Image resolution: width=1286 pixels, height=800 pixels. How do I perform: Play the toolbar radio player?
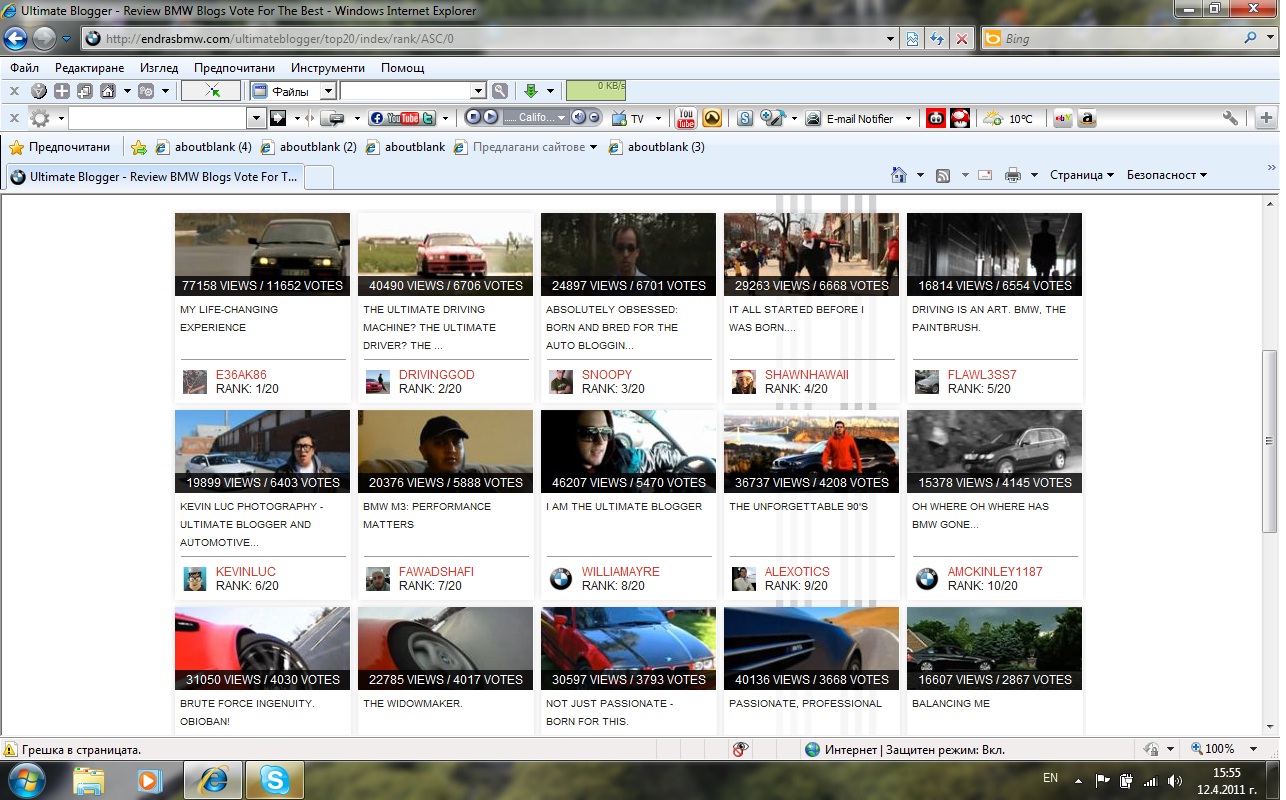pyautogui.click(x=490, y=118)
